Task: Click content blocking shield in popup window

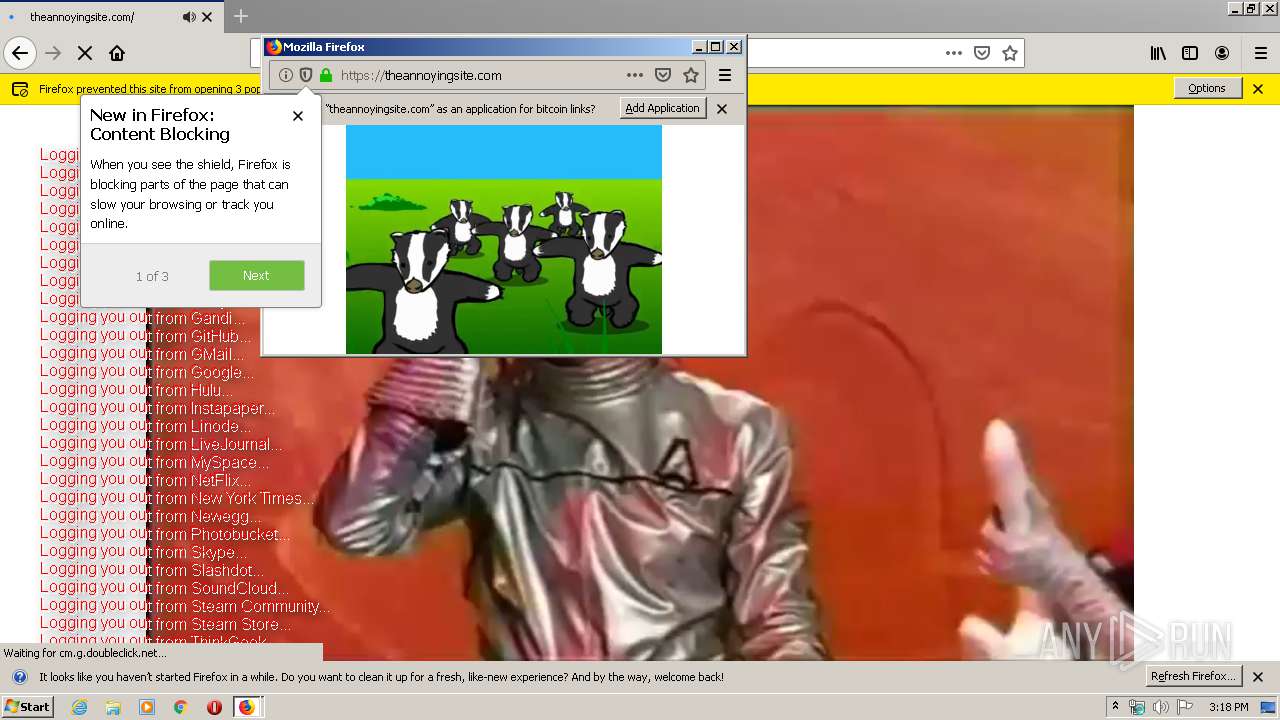Action: click(306, 75)
